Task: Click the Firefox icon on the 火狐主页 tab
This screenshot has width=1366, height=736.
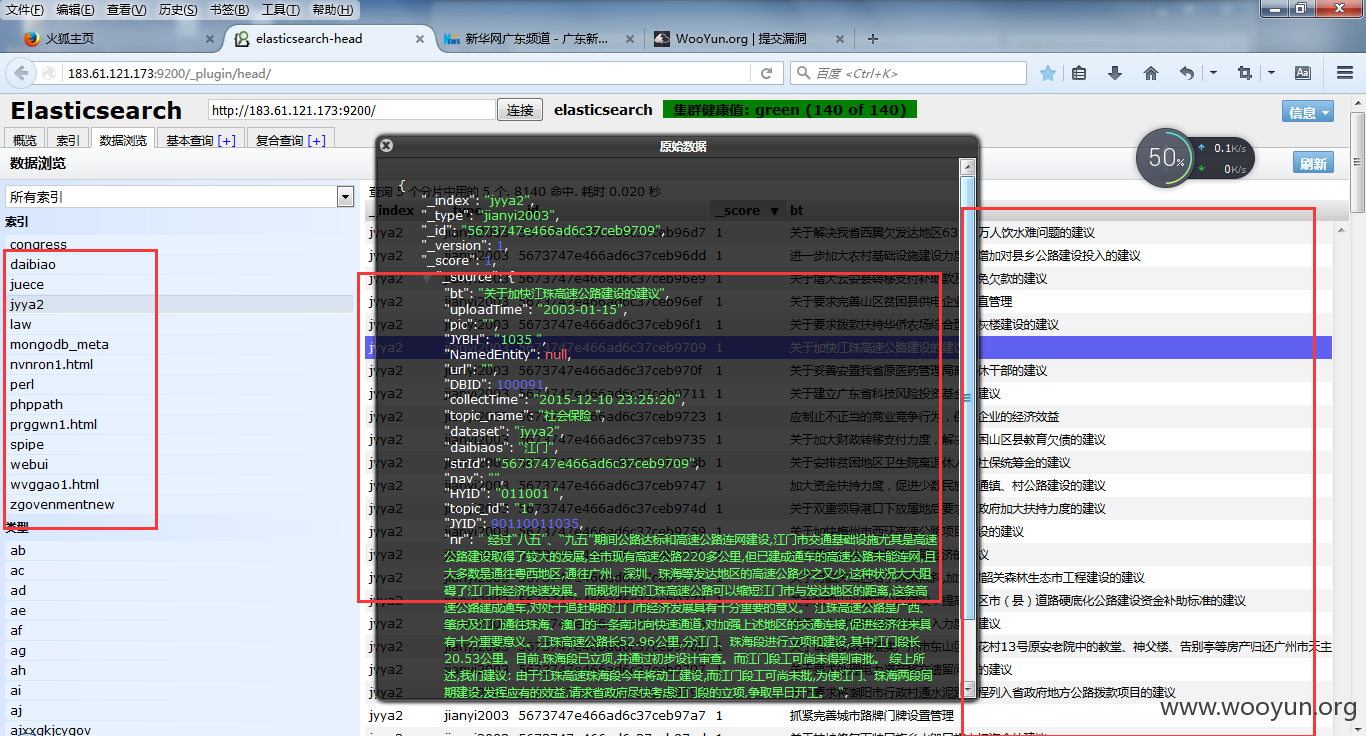Action: [32, 39]
